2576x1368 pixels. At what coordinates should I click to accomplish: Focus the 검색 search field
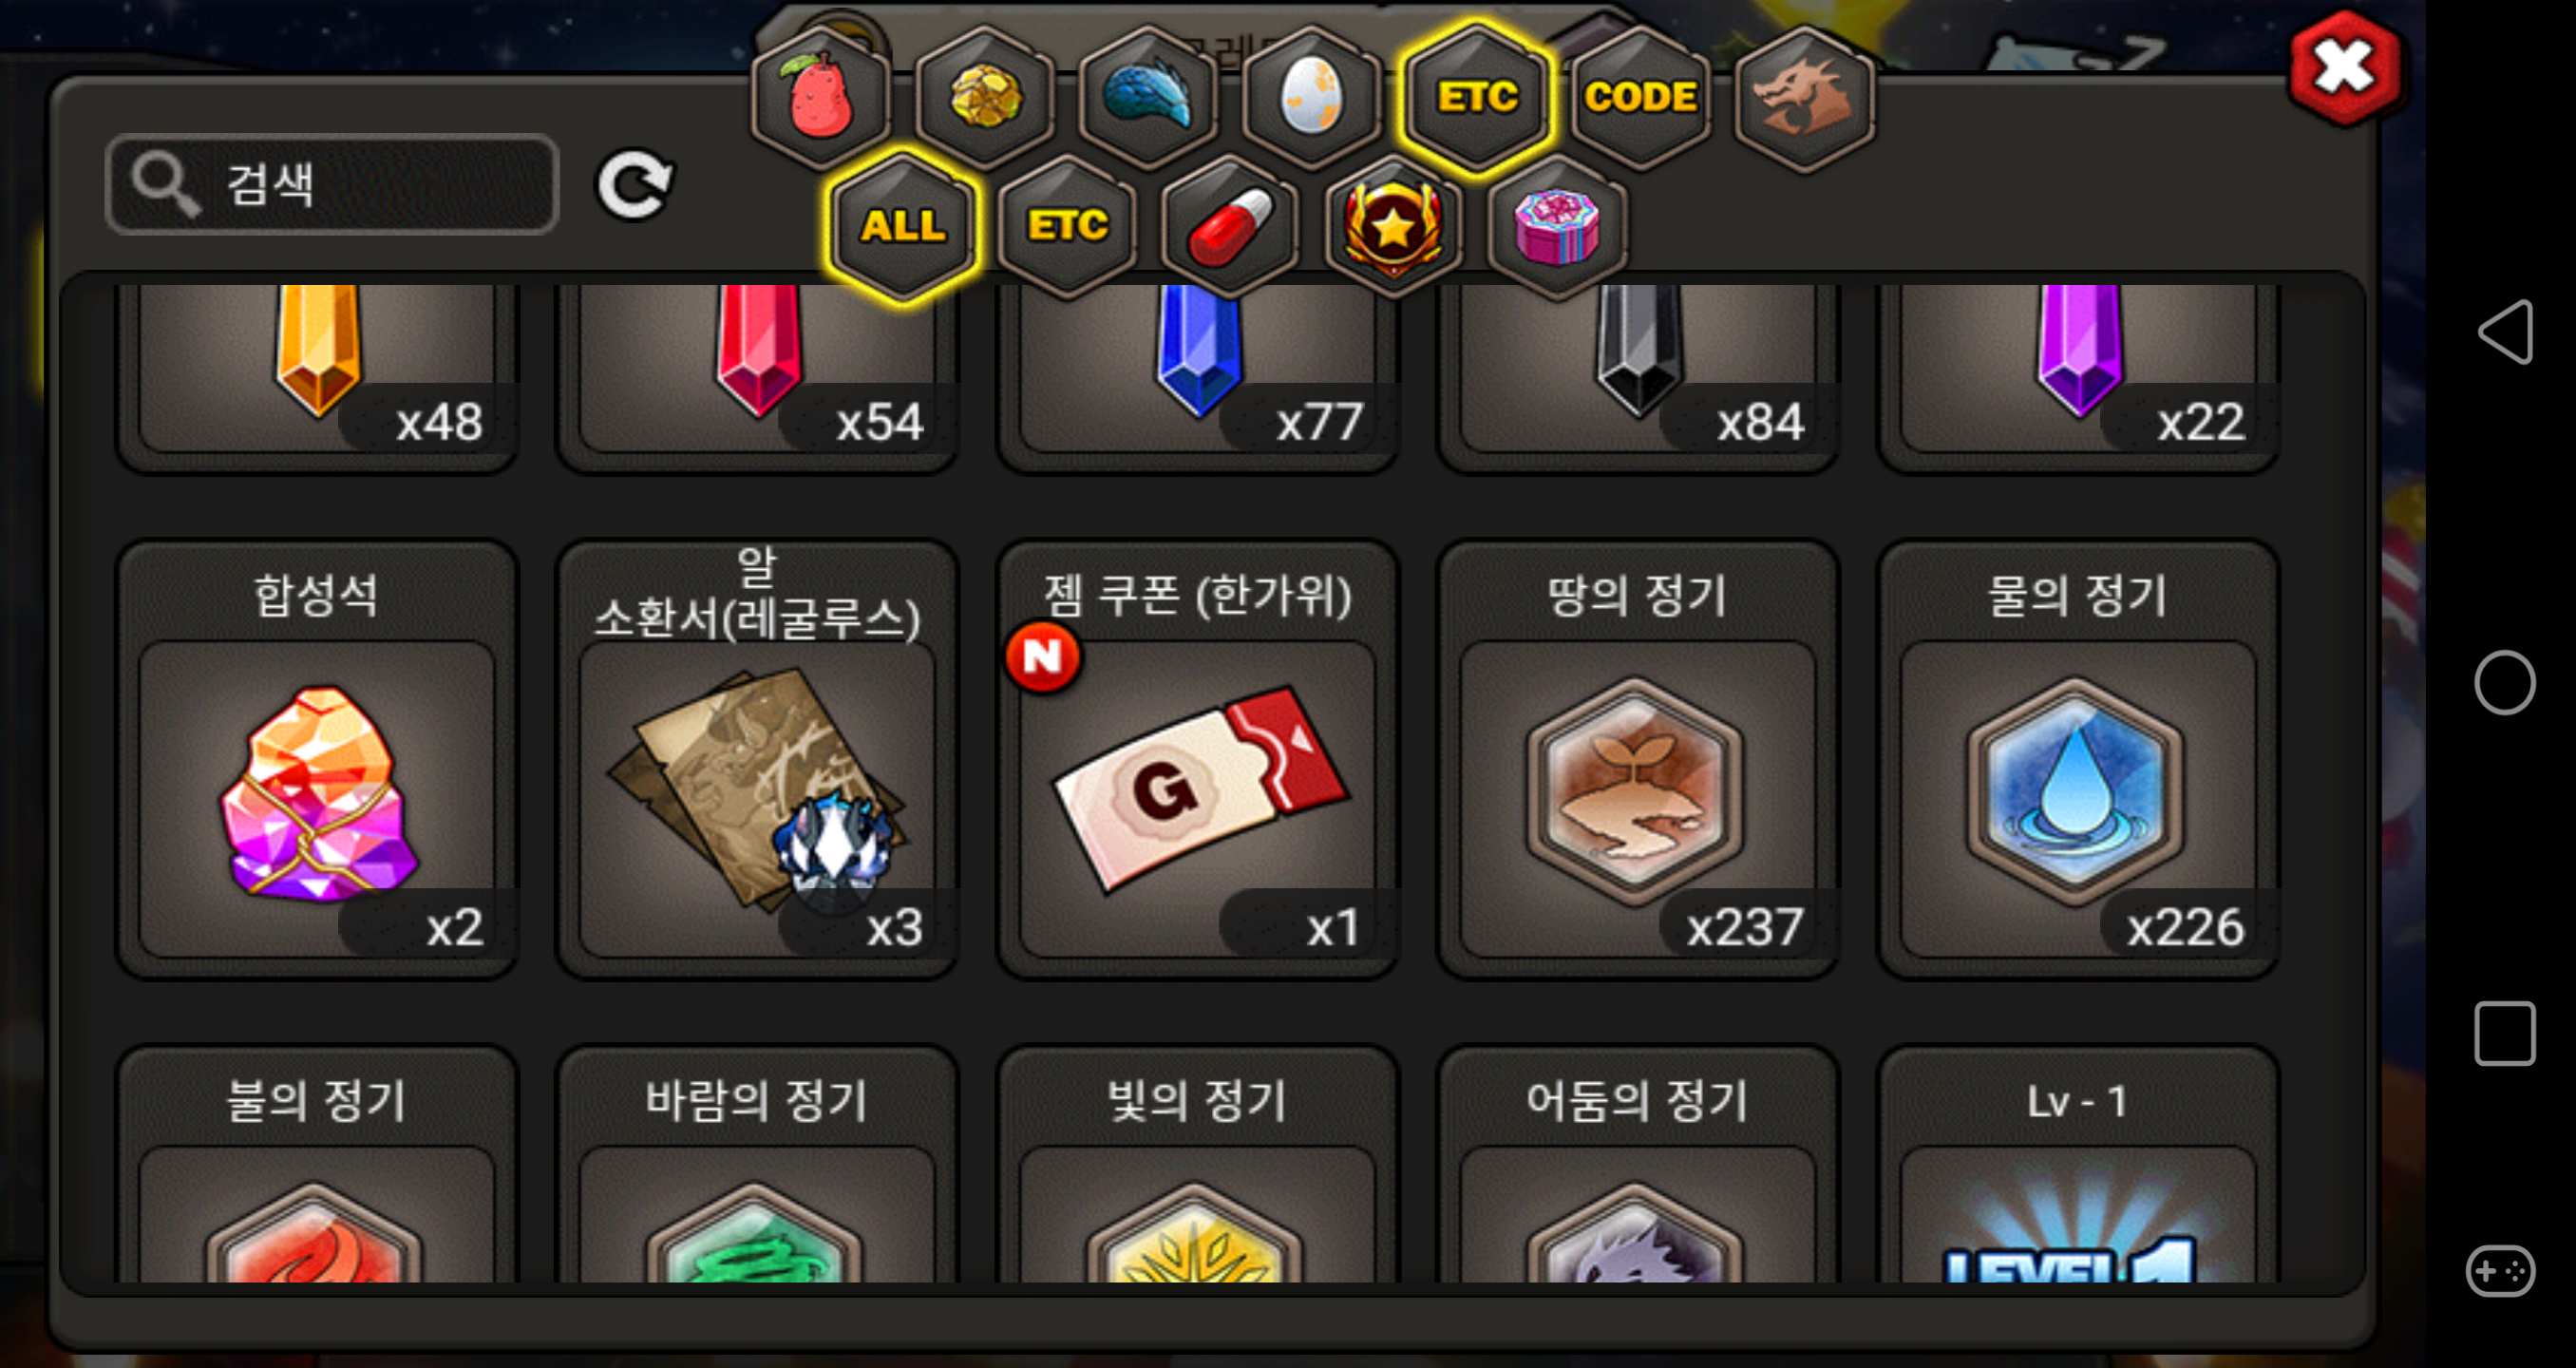click(332, 185)
